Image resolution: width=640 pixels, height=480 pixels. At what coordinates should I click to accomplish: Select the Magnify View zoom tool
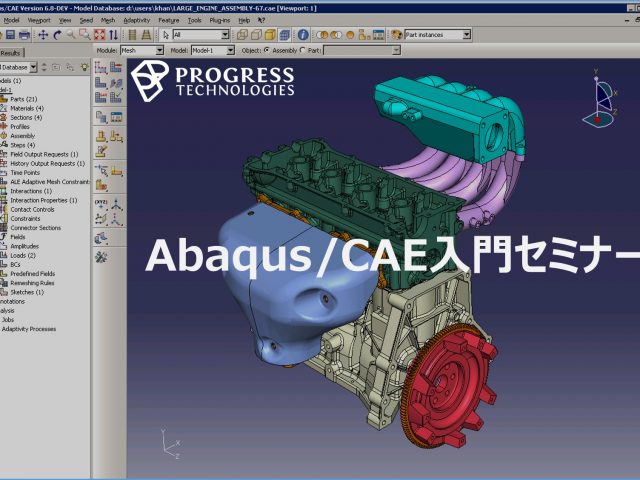tap(71, 35)
